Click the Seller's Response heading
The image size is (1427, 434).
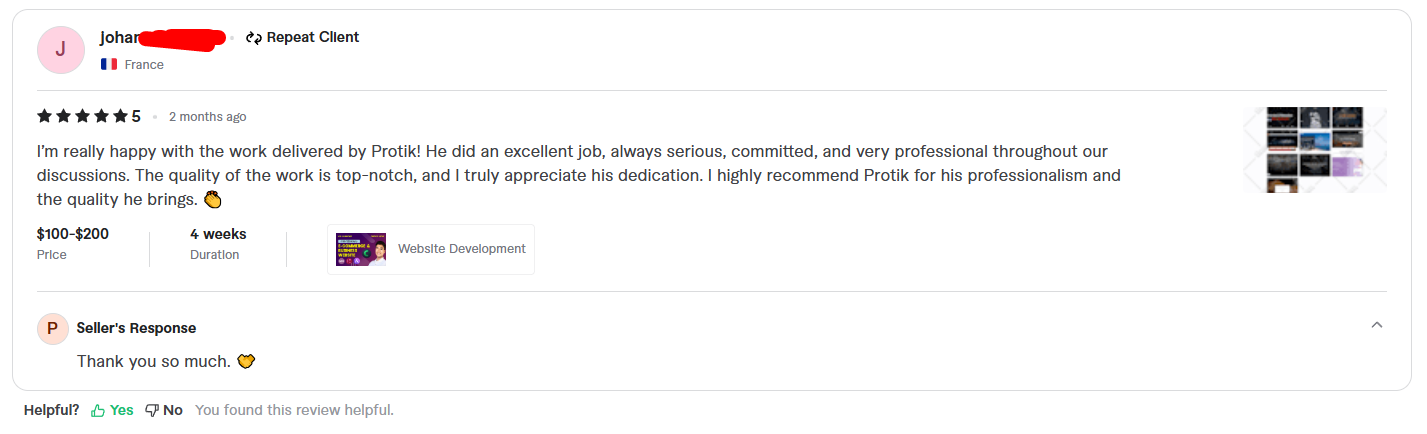click(x=136, y=328)
